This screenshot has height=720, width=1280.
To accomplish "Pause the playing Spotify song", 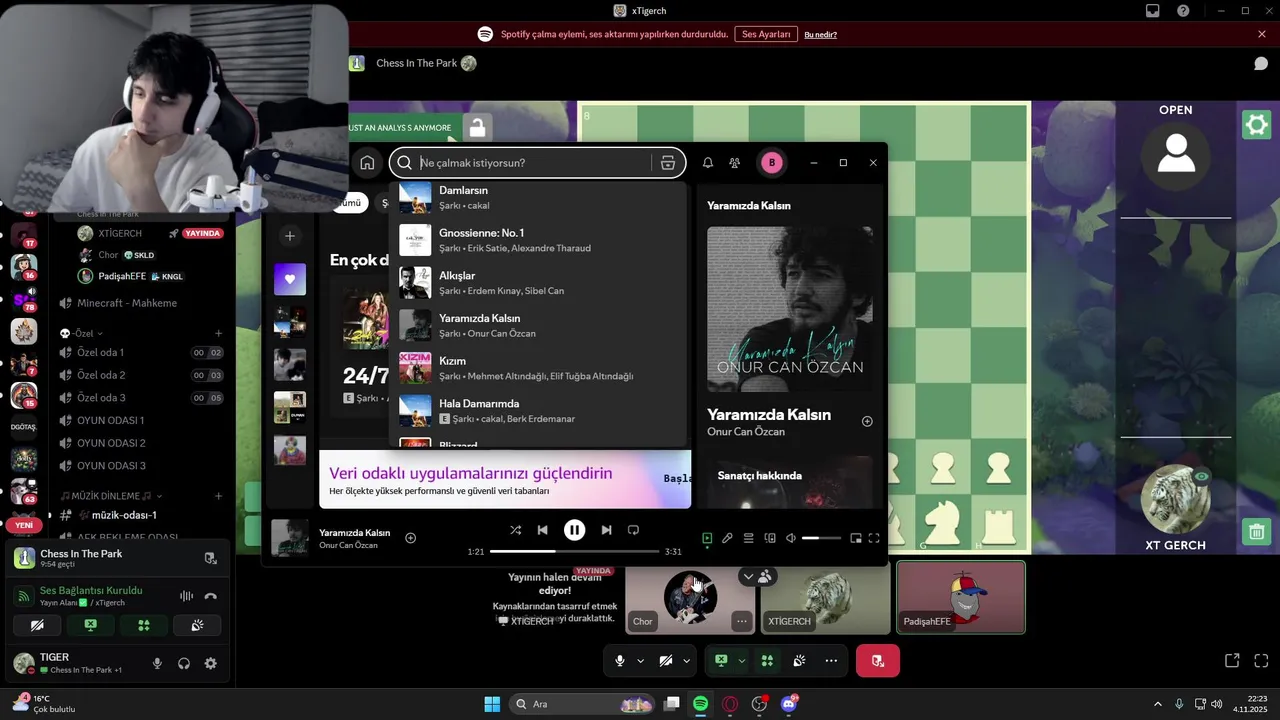I will point(574,530).
